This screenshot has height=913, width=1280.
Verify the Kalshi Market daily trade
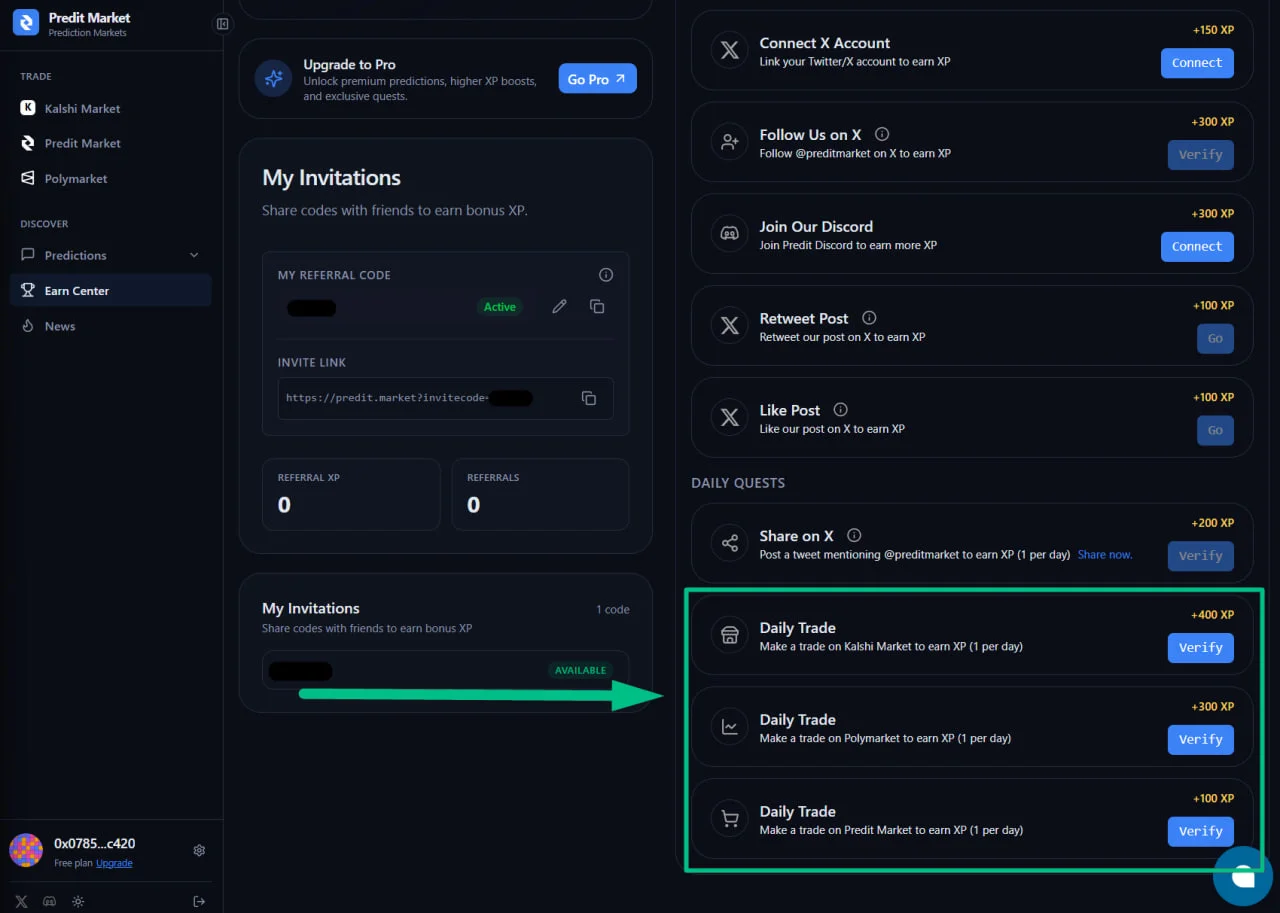point(1200,648)
